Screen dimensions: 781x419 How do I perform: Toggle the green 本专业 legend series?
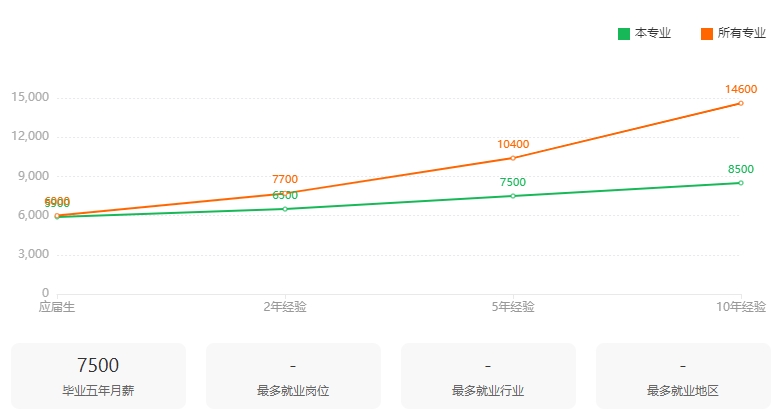[x=644, y=33]
